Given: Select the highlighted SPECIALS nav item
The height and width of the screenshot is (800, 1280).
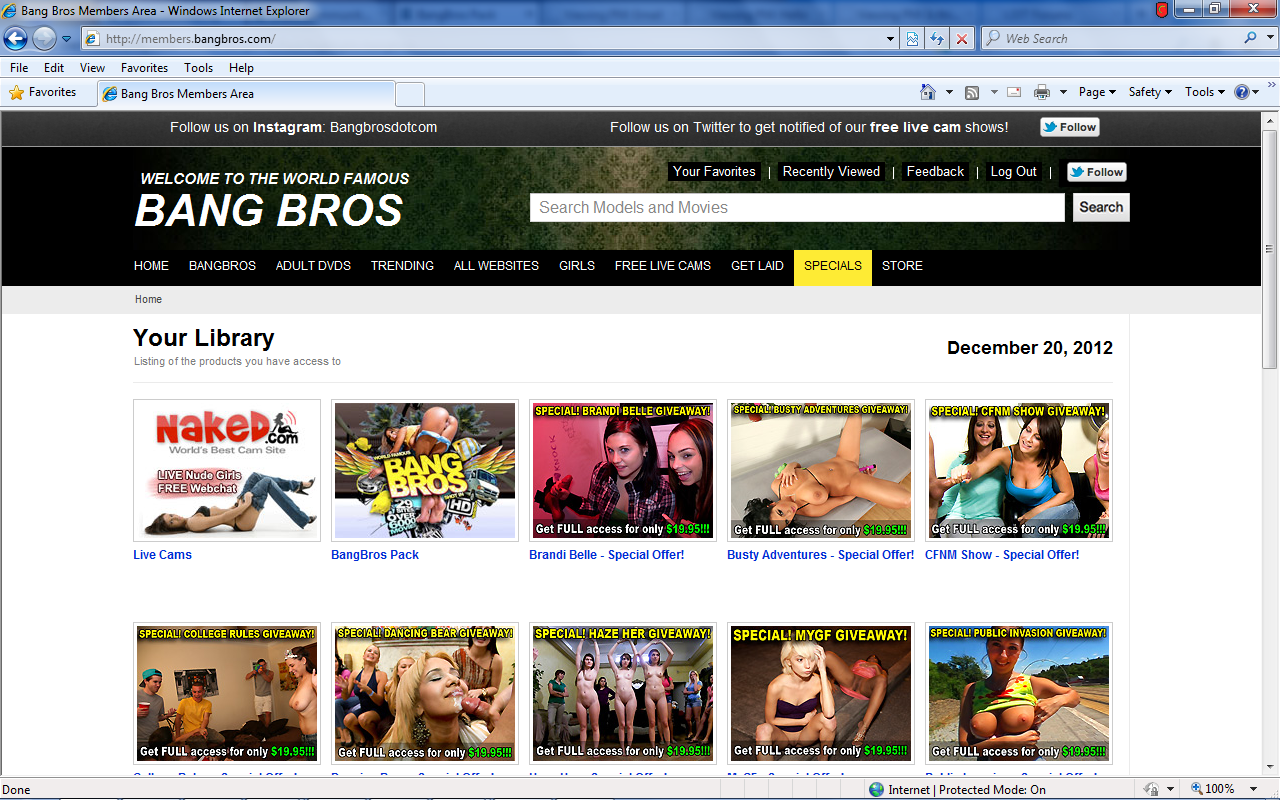Looking at the screenshot, I should pyautogui.click(x=833, y=266).
